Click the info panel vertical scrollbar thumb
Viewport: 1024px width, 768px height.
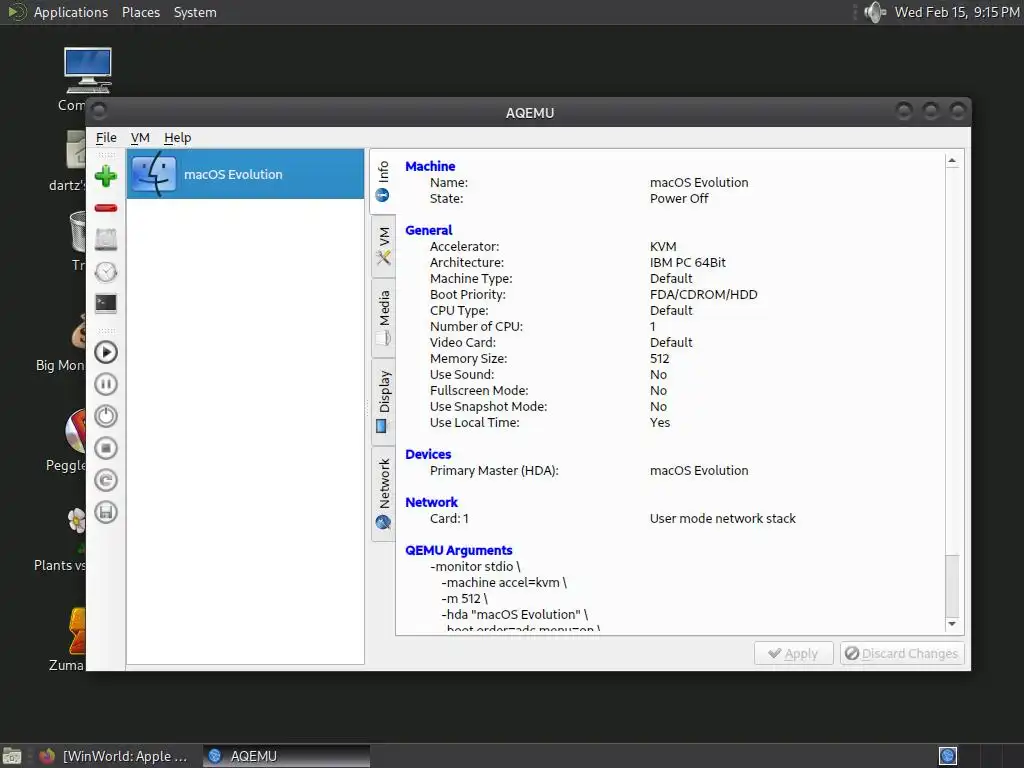click(x=952, y=584)
